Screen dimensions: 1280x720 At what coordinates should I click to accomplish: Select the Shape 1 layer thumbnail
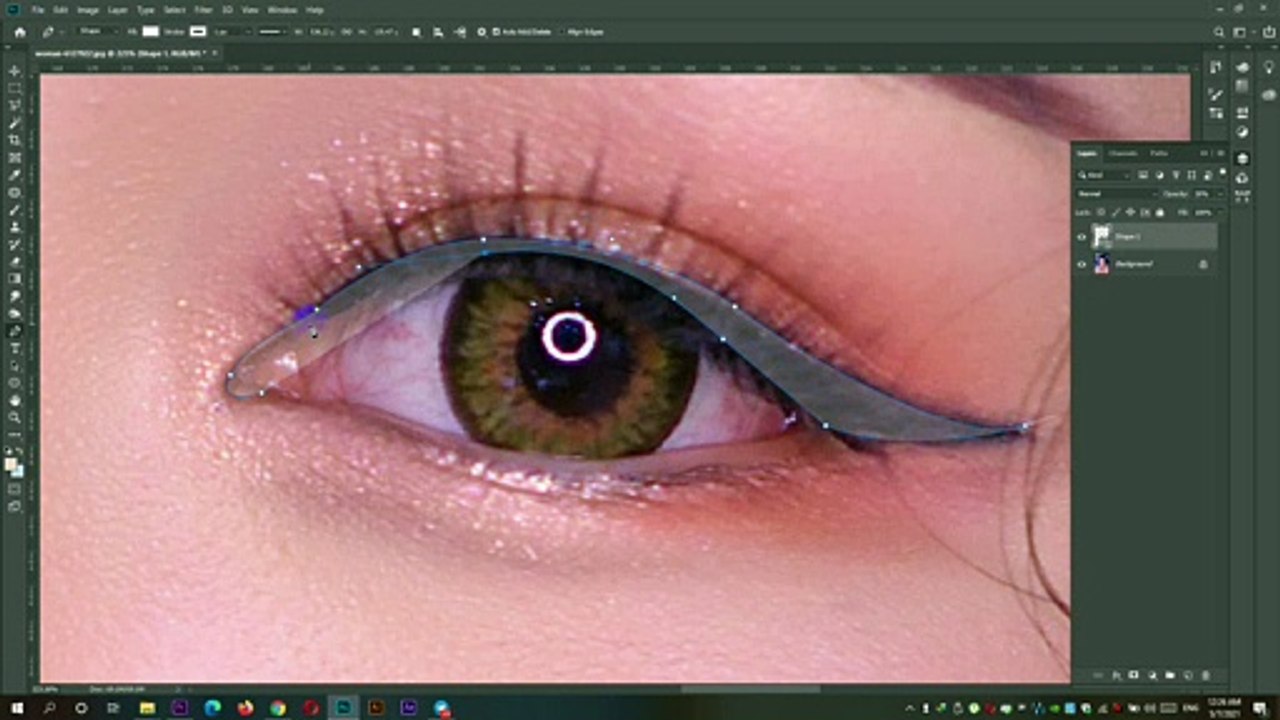pyautogui.click(x=1102, y=236)
